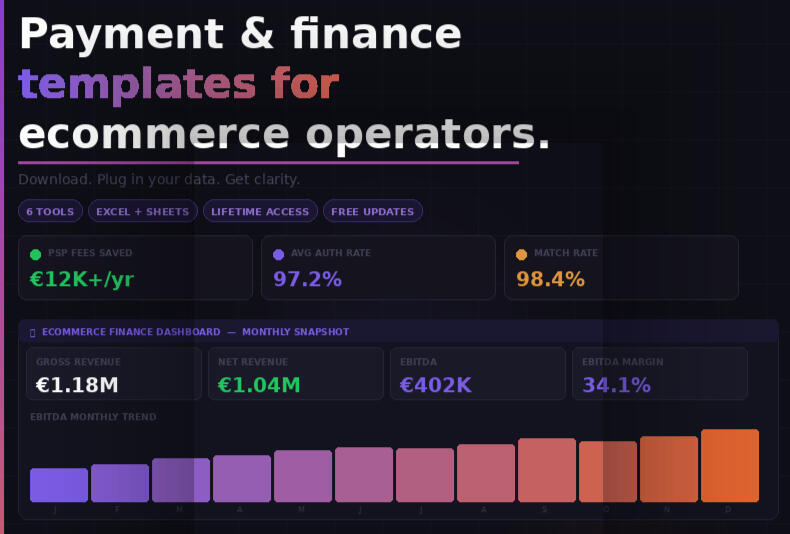This screenshot has height=534, width=790.
Task: Click the green dot beside PSP Fees Saved
Action: tap(36, 254)
